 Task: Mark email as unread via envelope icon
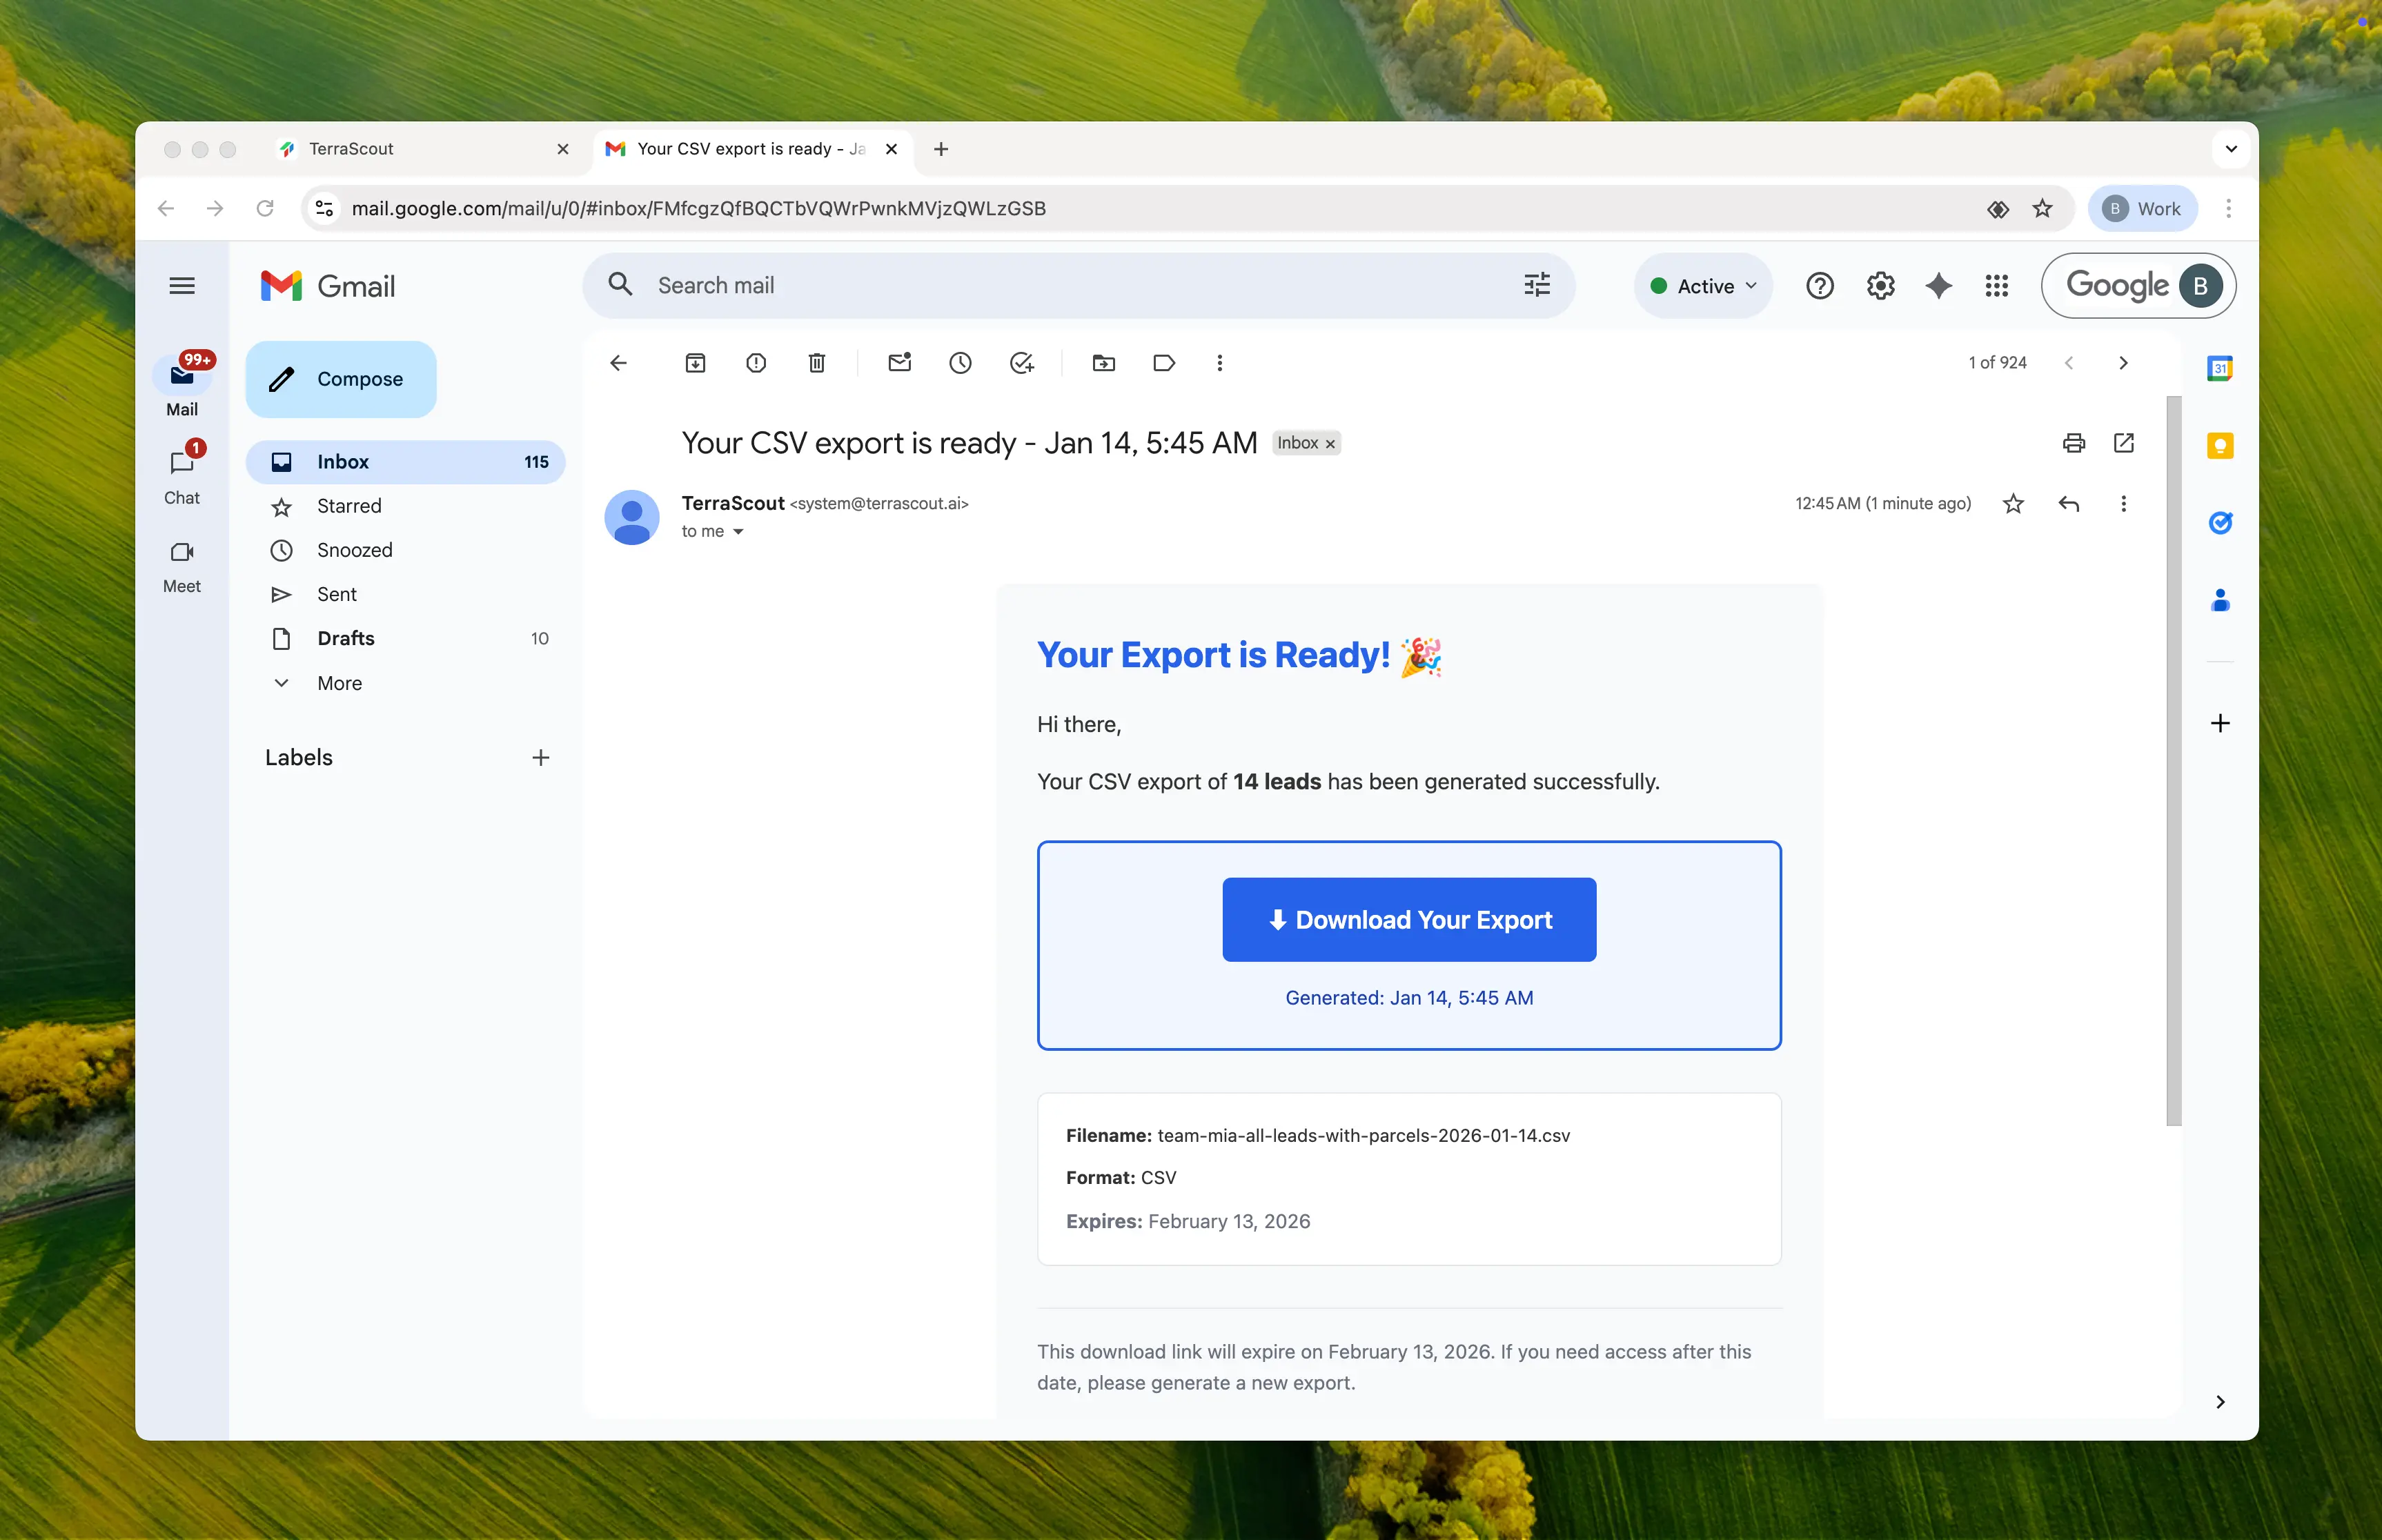click(x=899, y=363)
